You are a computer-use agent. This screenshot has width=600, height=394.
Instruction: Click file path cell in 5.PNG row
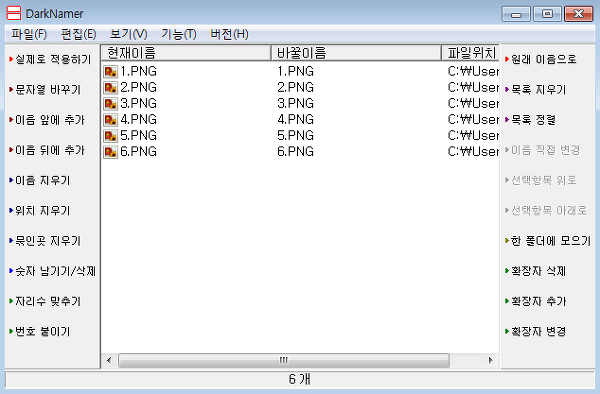coord(473,136)
